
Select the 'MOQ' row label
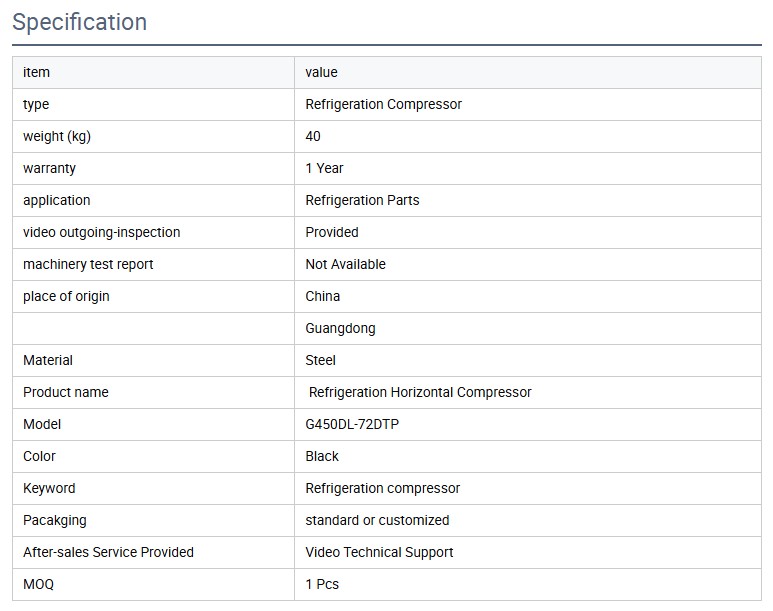[x=38, y=585]
